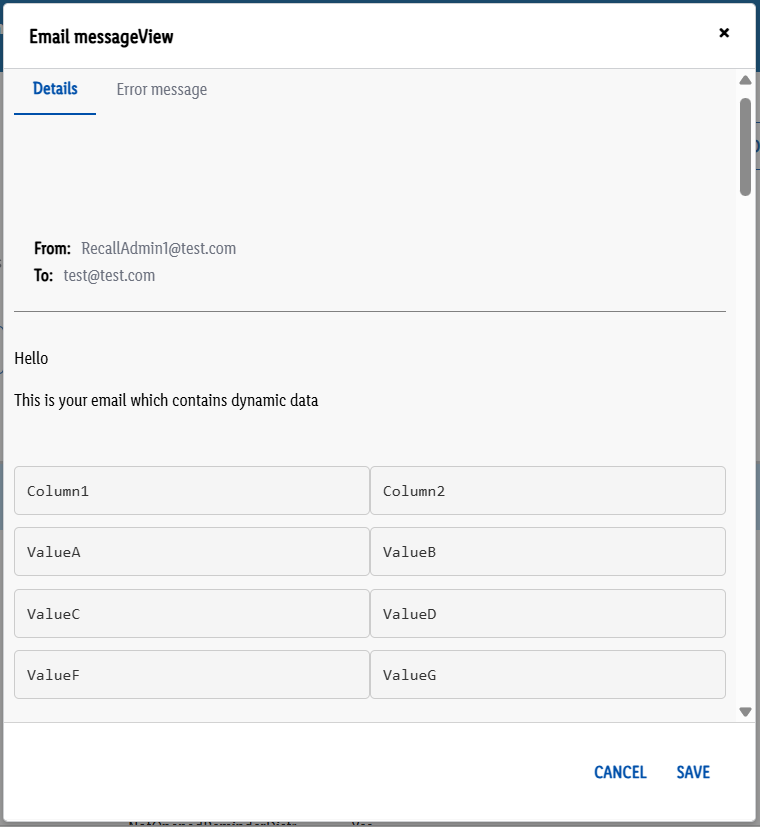Click the scrollbar up arrow
760x827 pixels.
pyautogui.click(x=745, y=80)
